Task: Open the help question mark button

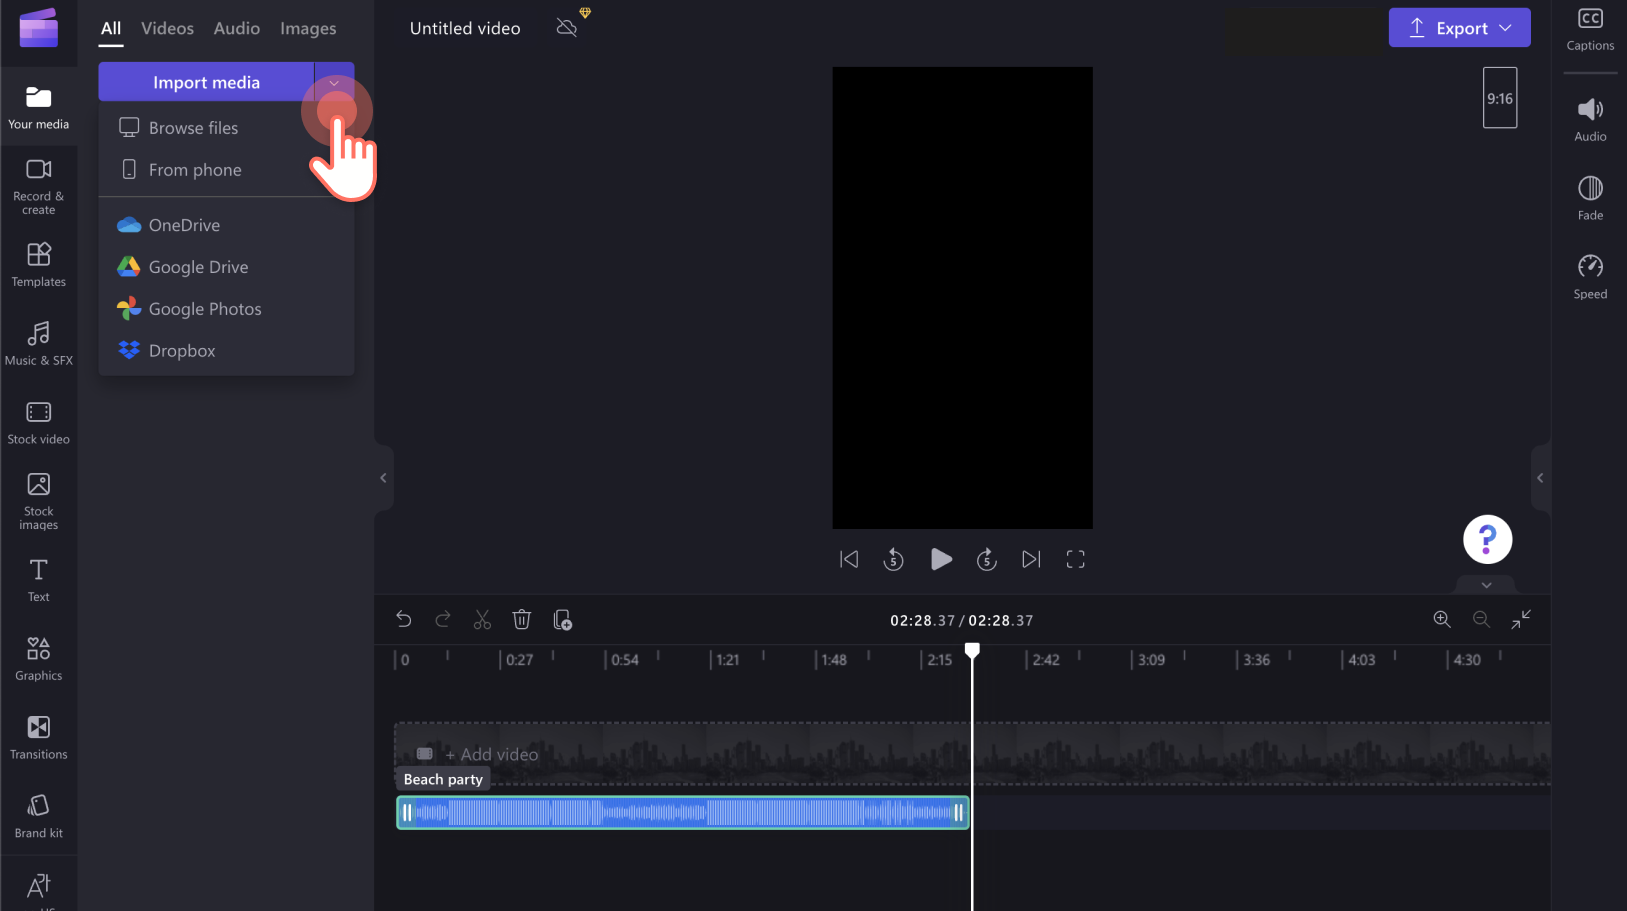Action: coord(1487,540)
